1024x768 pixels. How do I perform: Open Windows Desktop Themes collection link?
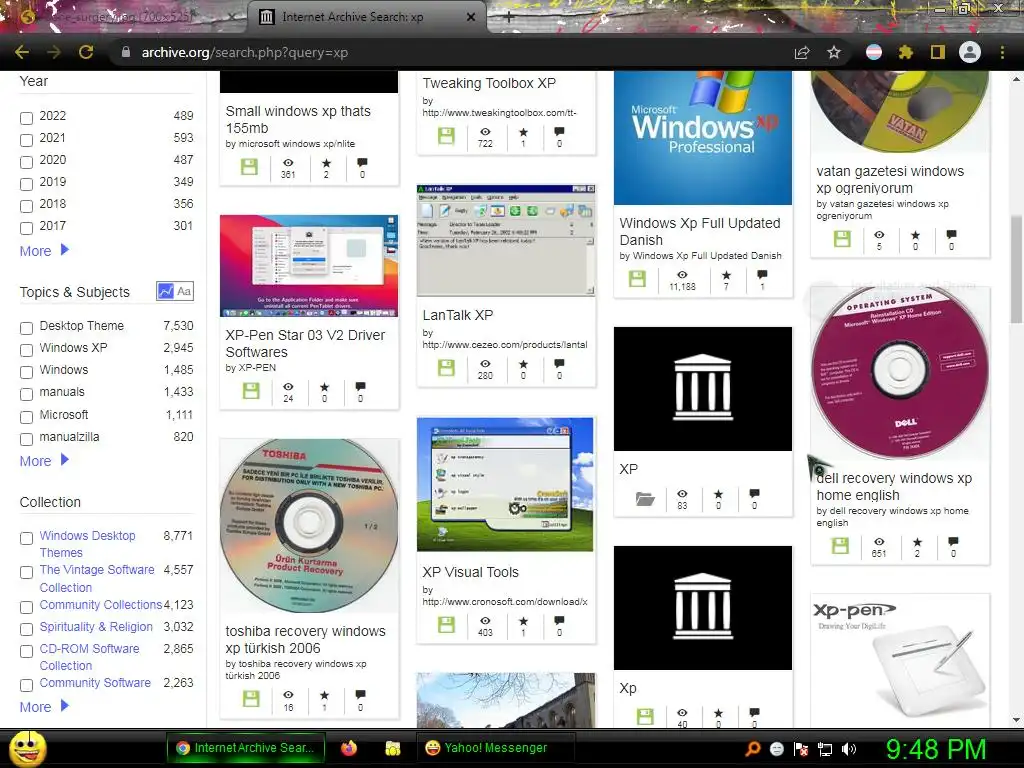[88, 544]
